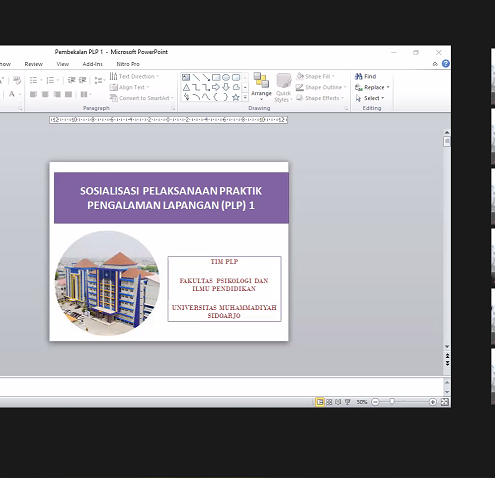Open the Arrange options
This screenshot has height=478, width=495.
coord(261,86)
